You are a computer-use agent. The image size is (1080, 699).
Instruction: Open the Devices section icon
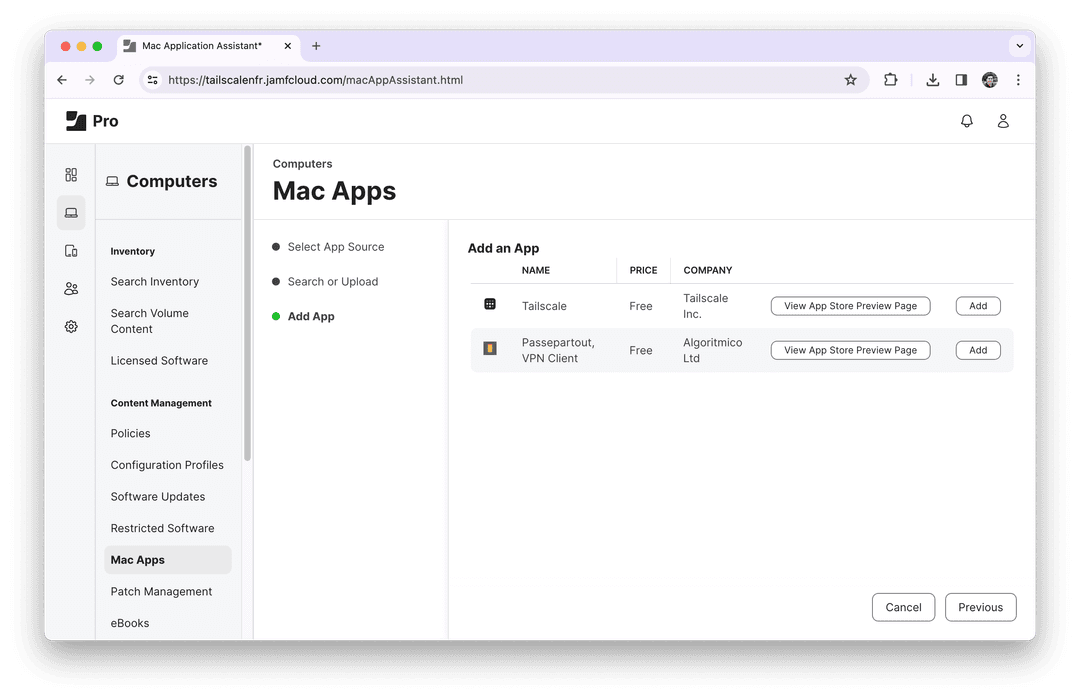click(x=70, y=250)
